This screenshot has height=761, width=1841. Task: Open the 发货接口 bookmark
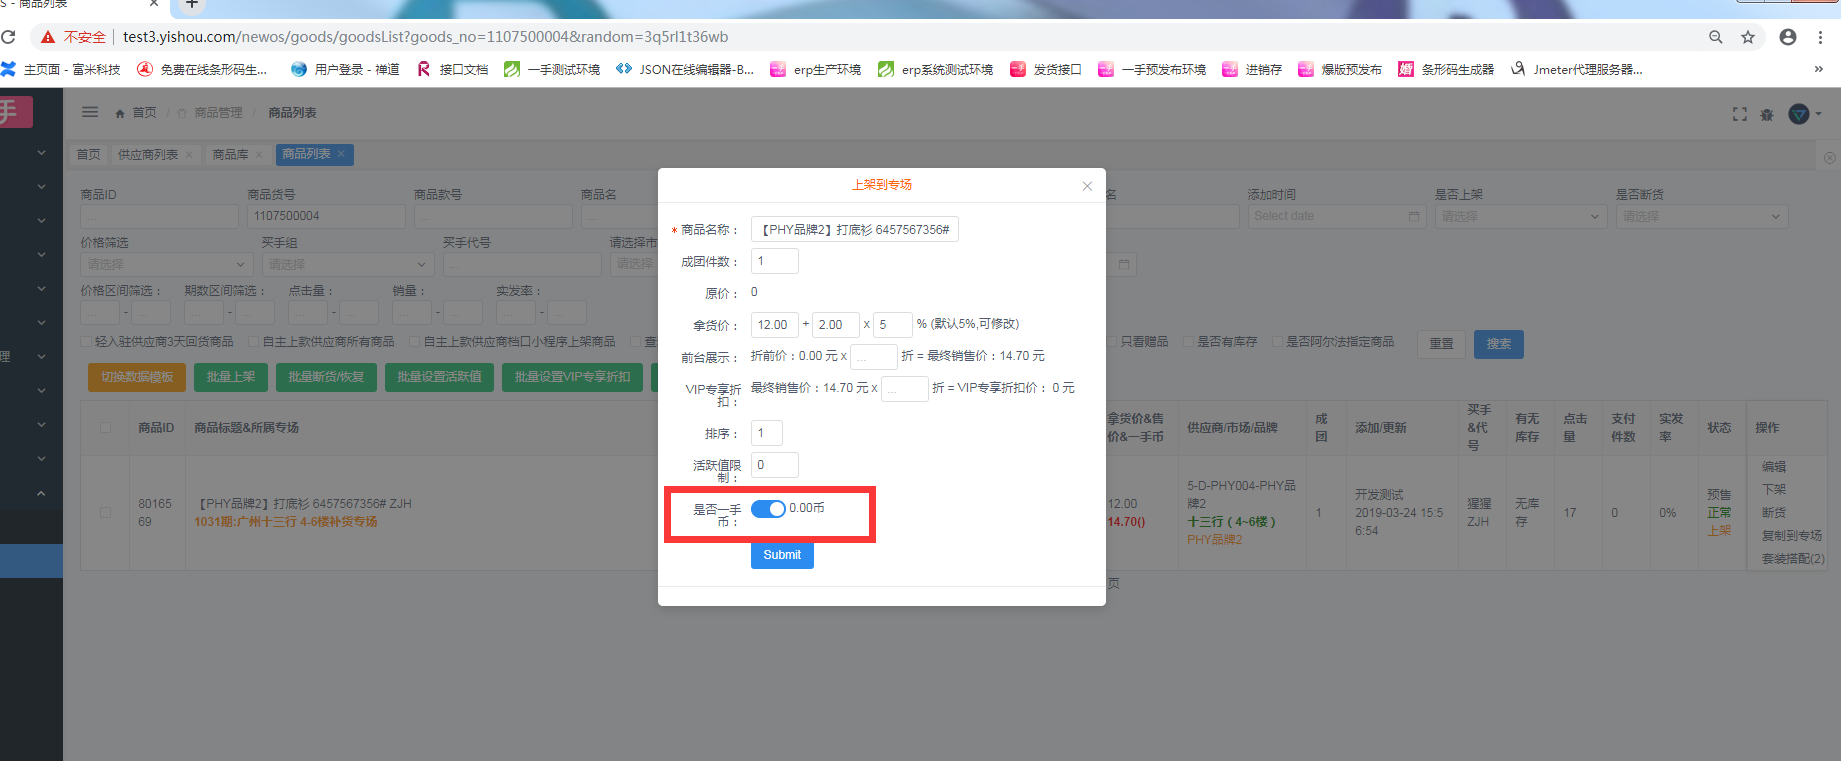(x=1046, y=69)
